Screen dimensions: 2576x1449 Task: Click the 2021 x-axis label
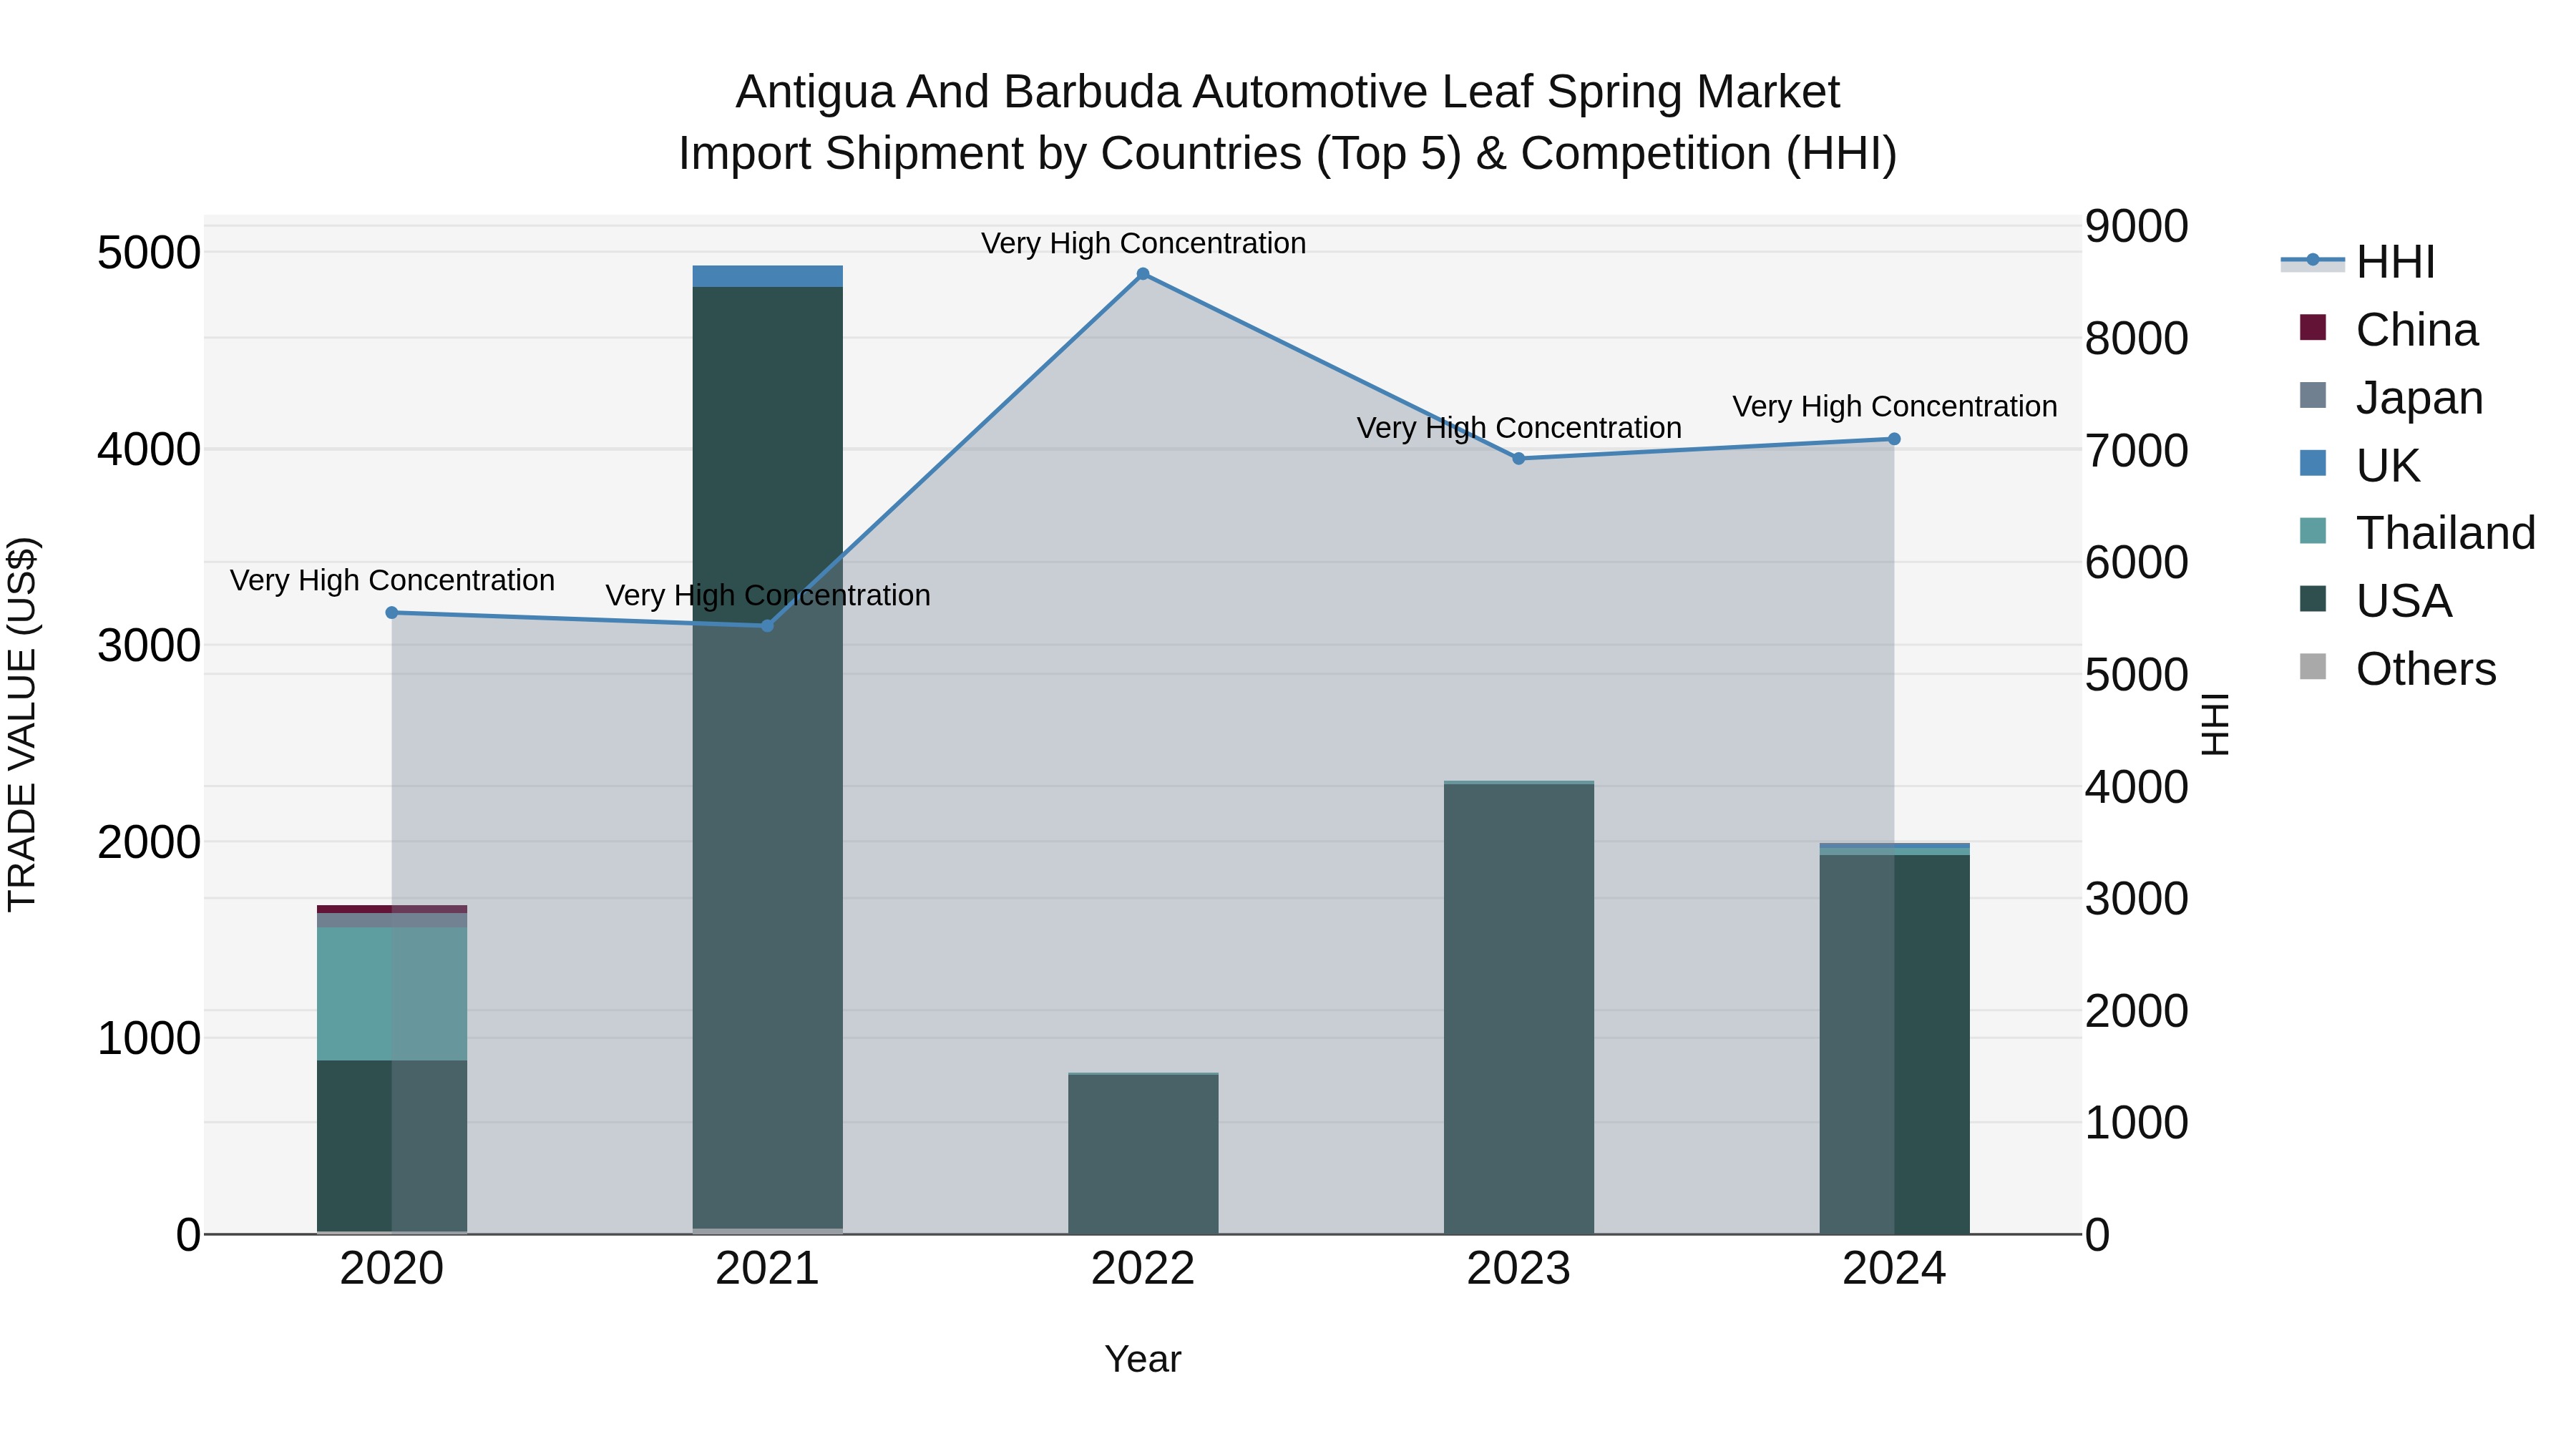(x=768, y=1269)
